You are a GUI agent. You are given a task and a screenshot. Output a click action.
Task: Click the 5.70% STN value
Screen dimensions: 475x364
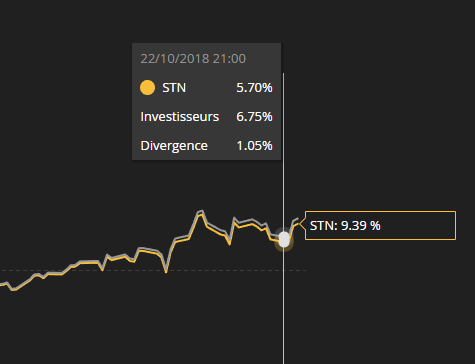tap(254, 88)
